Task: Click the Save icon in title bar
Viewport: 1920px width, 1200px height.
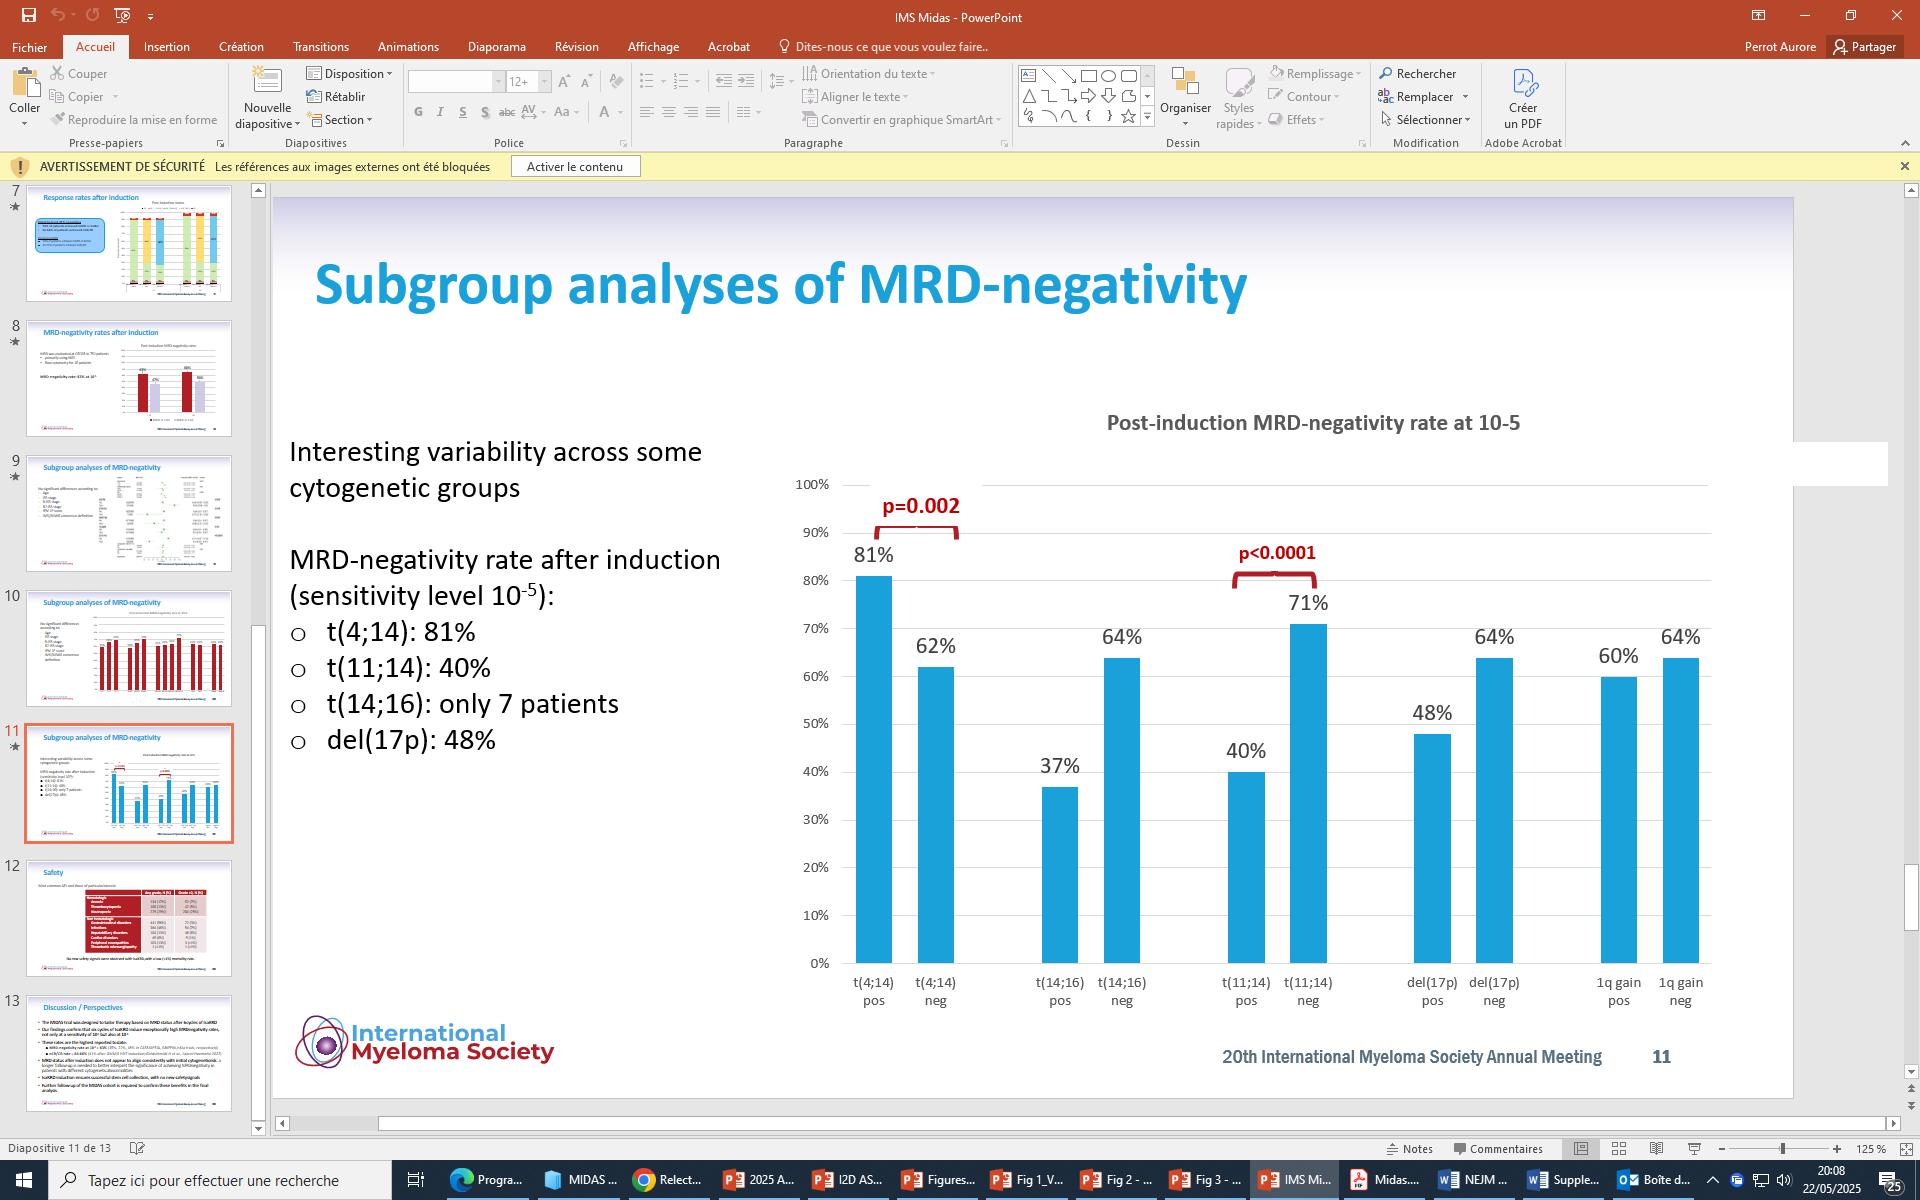Action: pyautogui.click(x=28, y=16)
